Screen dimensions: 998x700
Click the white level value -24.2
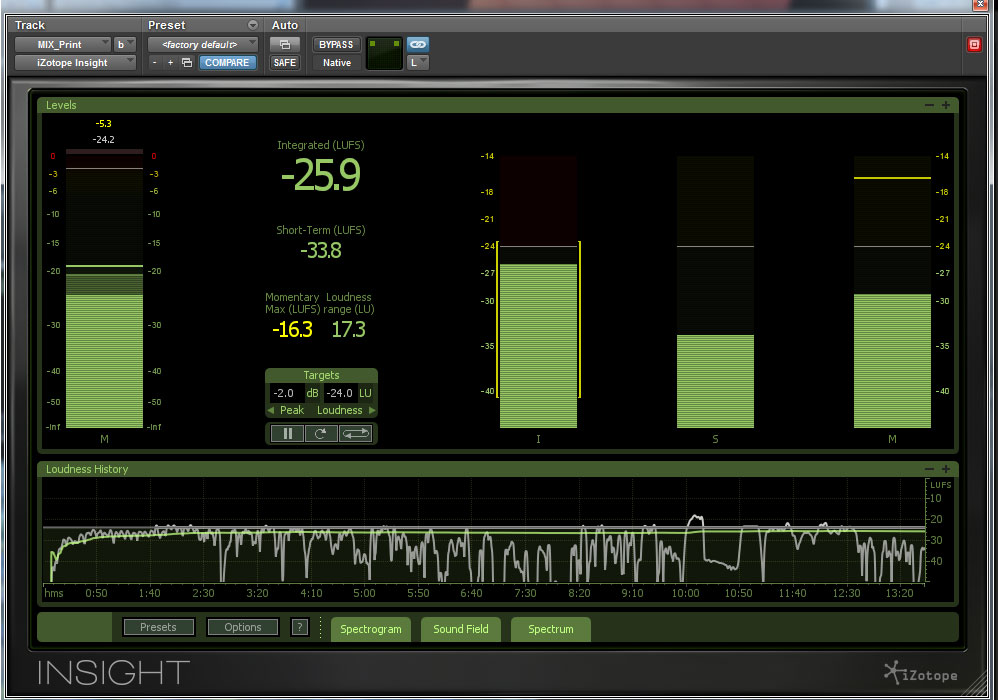(104, 139)
